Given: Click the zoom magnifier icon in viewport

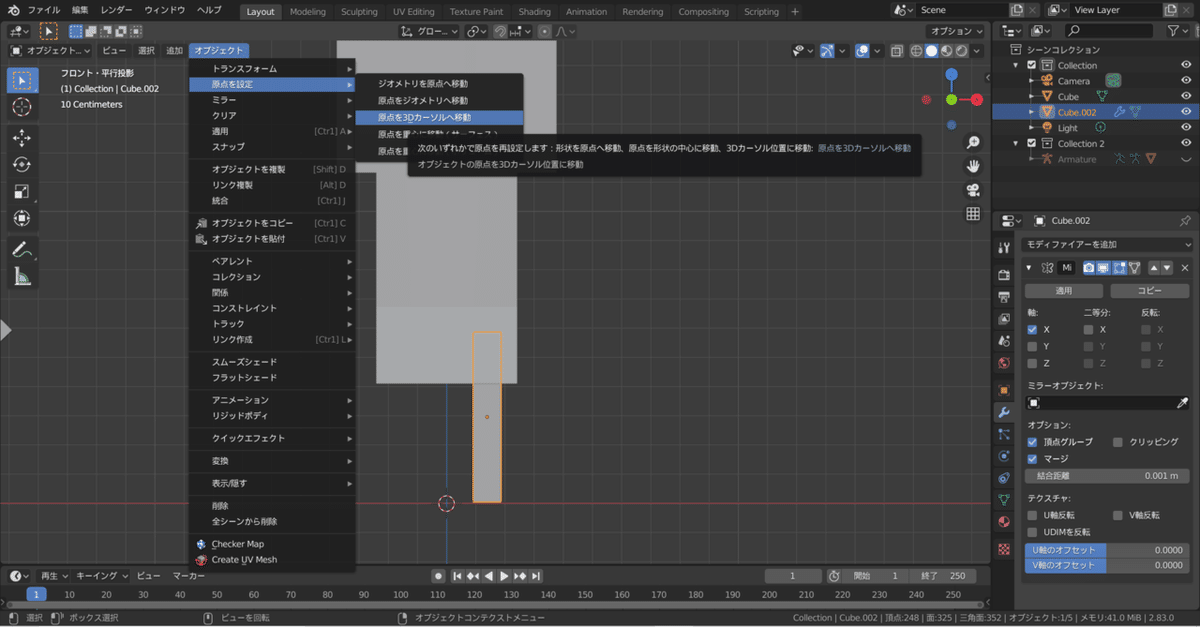Looking at the screenshot, I should click(972, 142).
